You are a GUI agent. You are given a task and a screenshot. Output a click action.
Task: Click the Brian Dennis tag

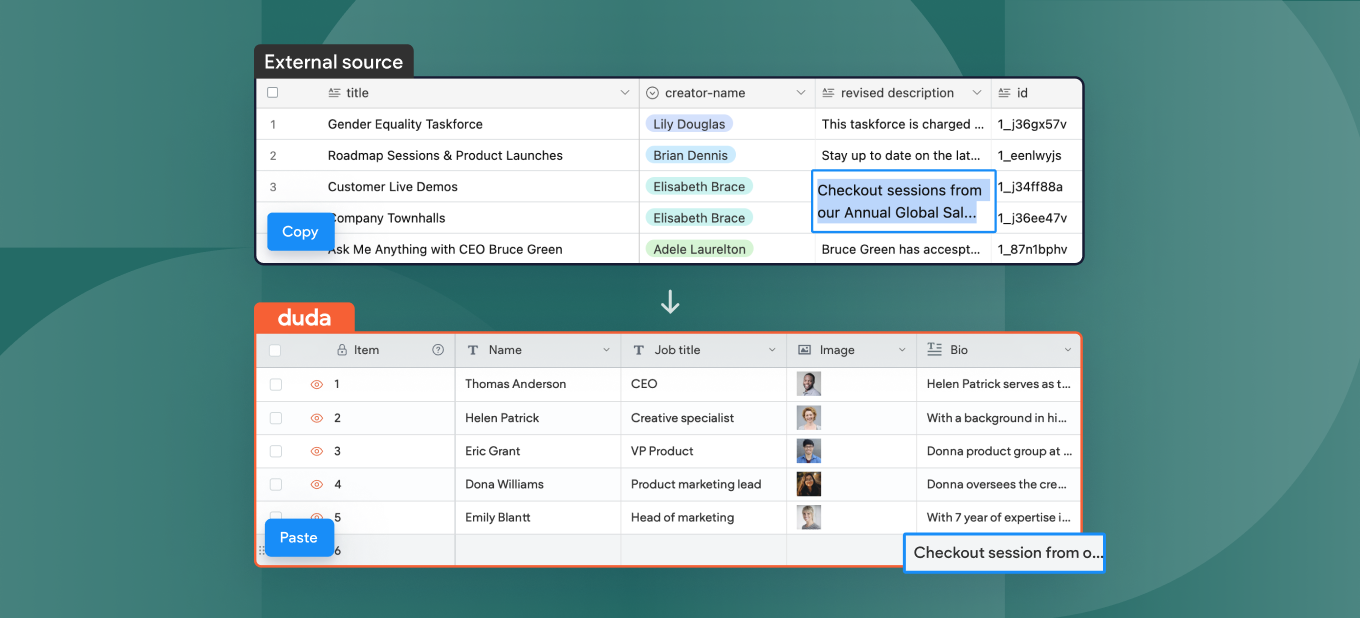click(691, 155)
